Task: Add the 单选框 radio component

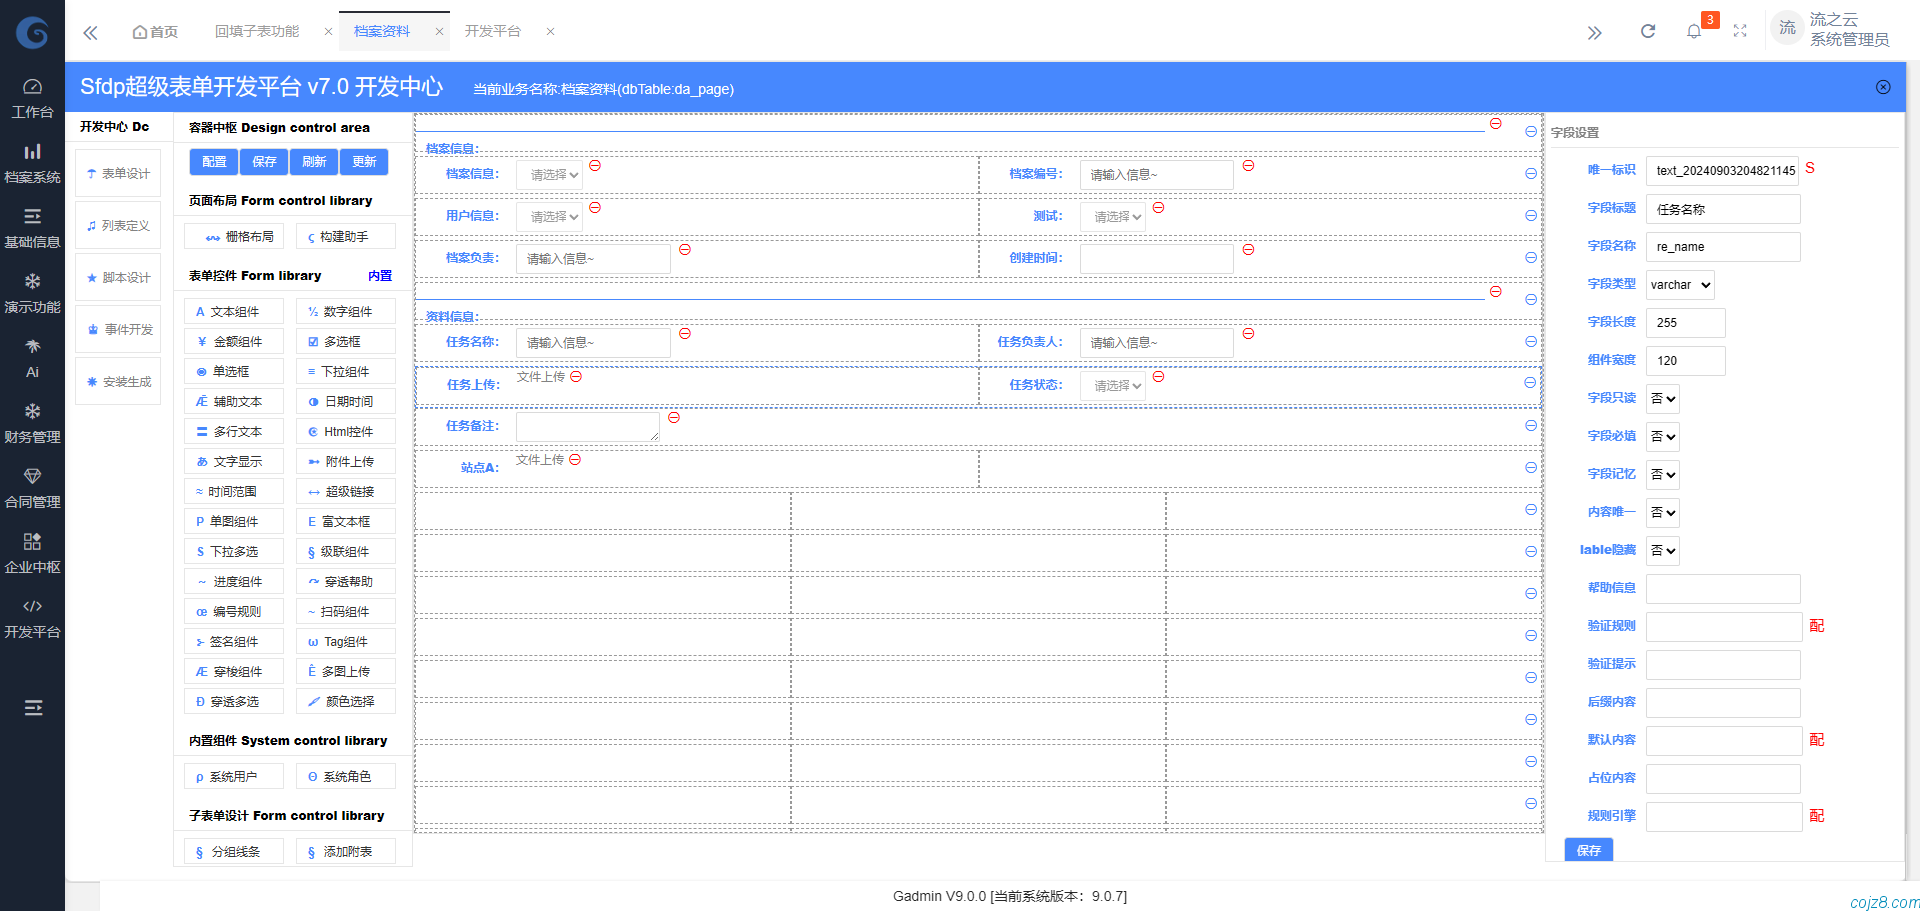Action: (234, 372)
